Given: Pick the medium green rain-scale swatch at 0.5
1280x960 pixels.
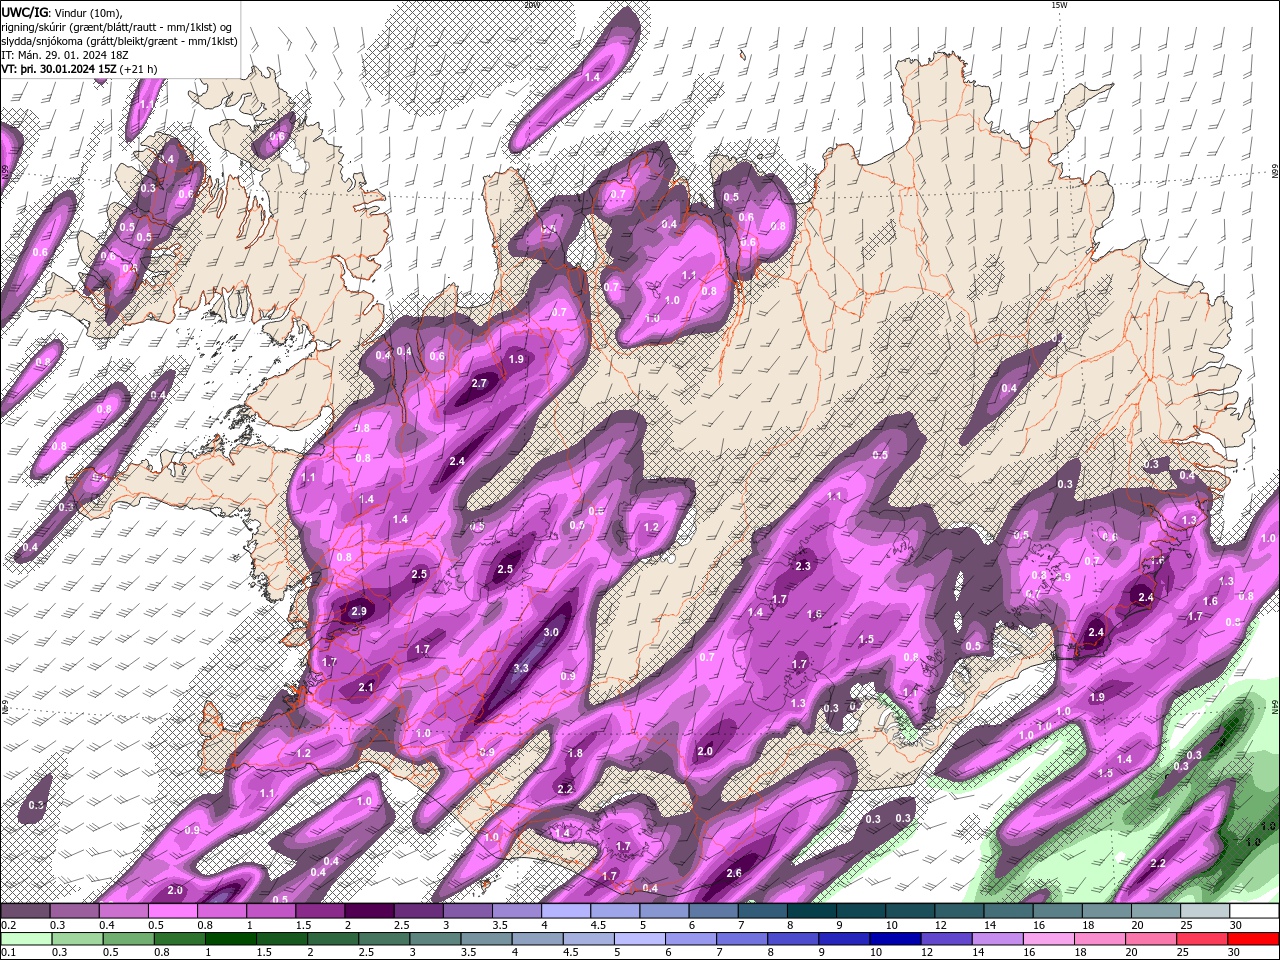Looking at the screenshot, I should tap(128, 939).
